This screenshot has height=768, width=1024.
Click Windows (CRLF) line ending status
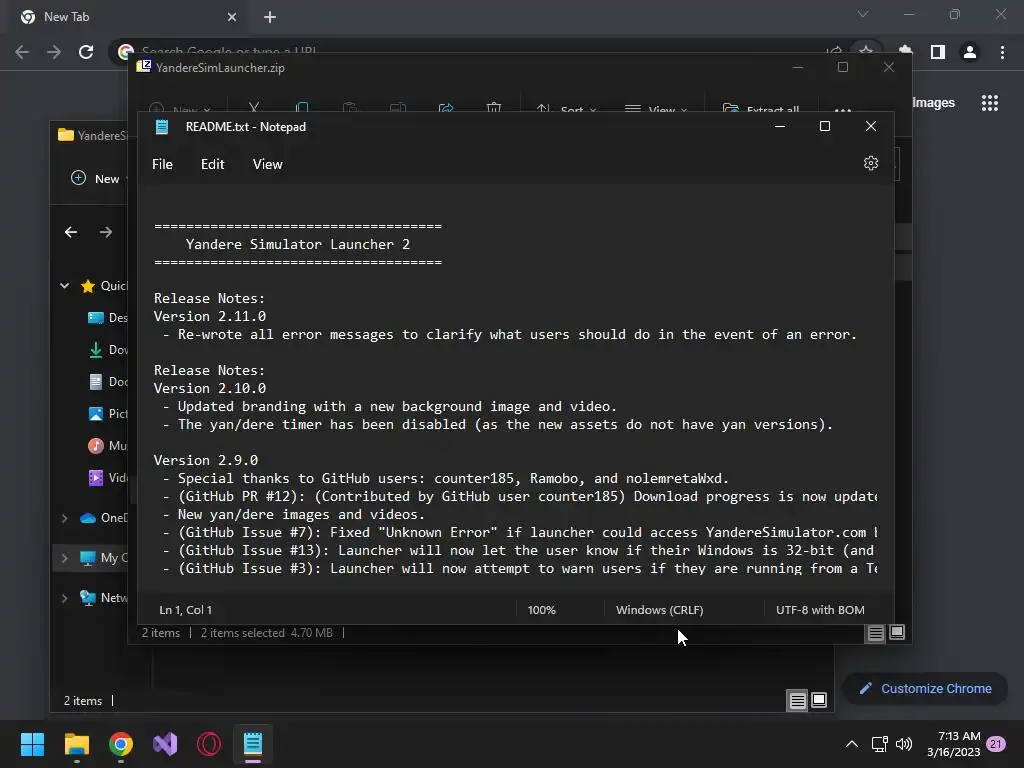pyautogui.click(x=660, y=610)
